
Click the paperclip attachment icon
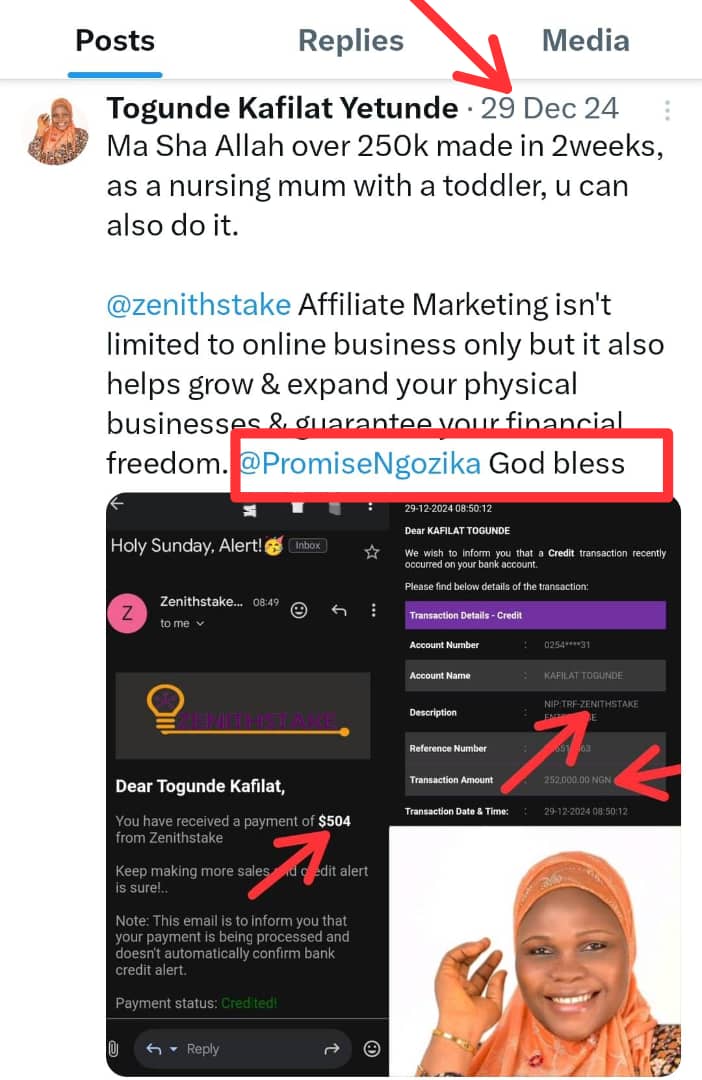coord(114,1048)
